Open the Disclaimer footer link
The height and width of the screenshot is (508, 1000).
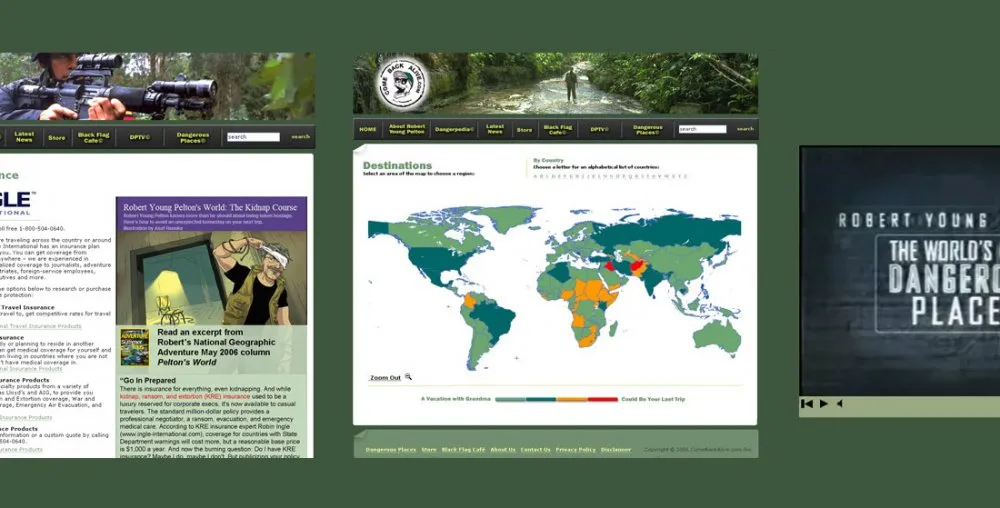[x=616, y=450]
